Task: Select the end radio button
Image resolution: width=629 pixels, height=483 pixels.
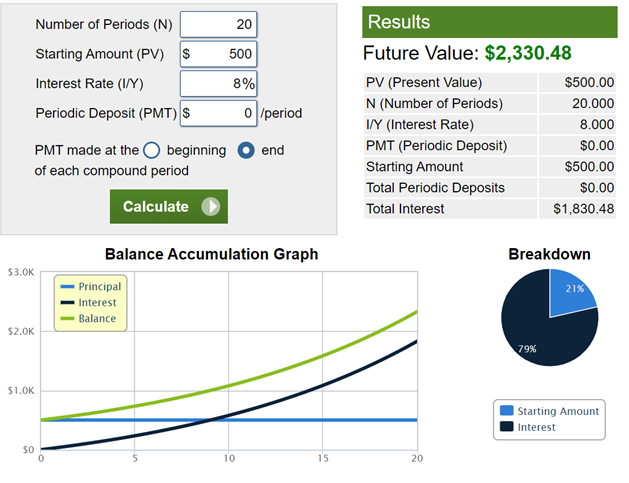Action: (x=246, y=151)
